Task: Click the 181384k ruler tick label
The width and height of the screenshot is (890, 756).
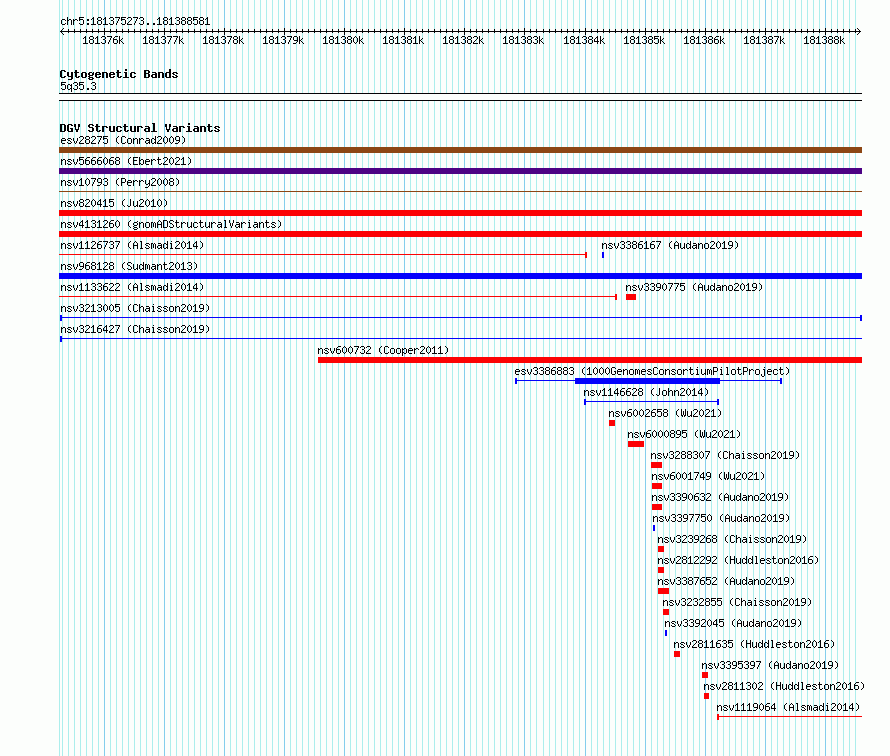Action: pos(583,40)
